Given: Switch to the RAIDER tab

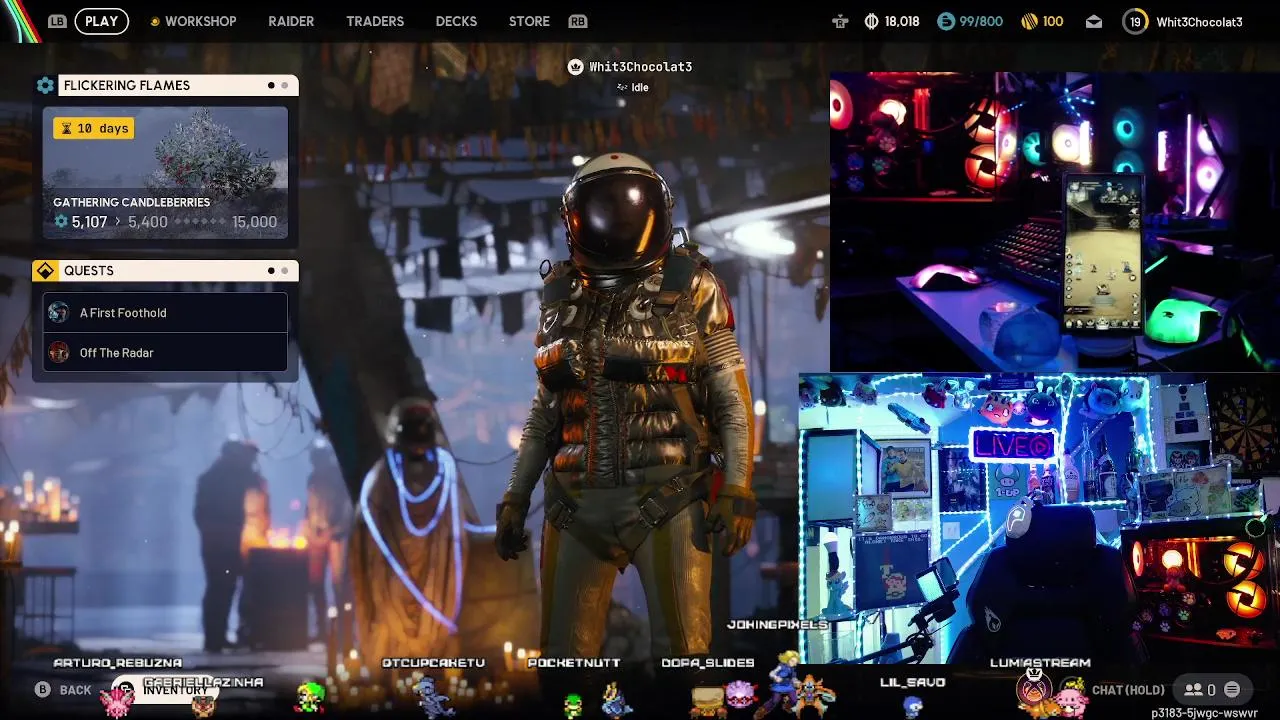Looking at the screenshot, I should tap(291, 21).
